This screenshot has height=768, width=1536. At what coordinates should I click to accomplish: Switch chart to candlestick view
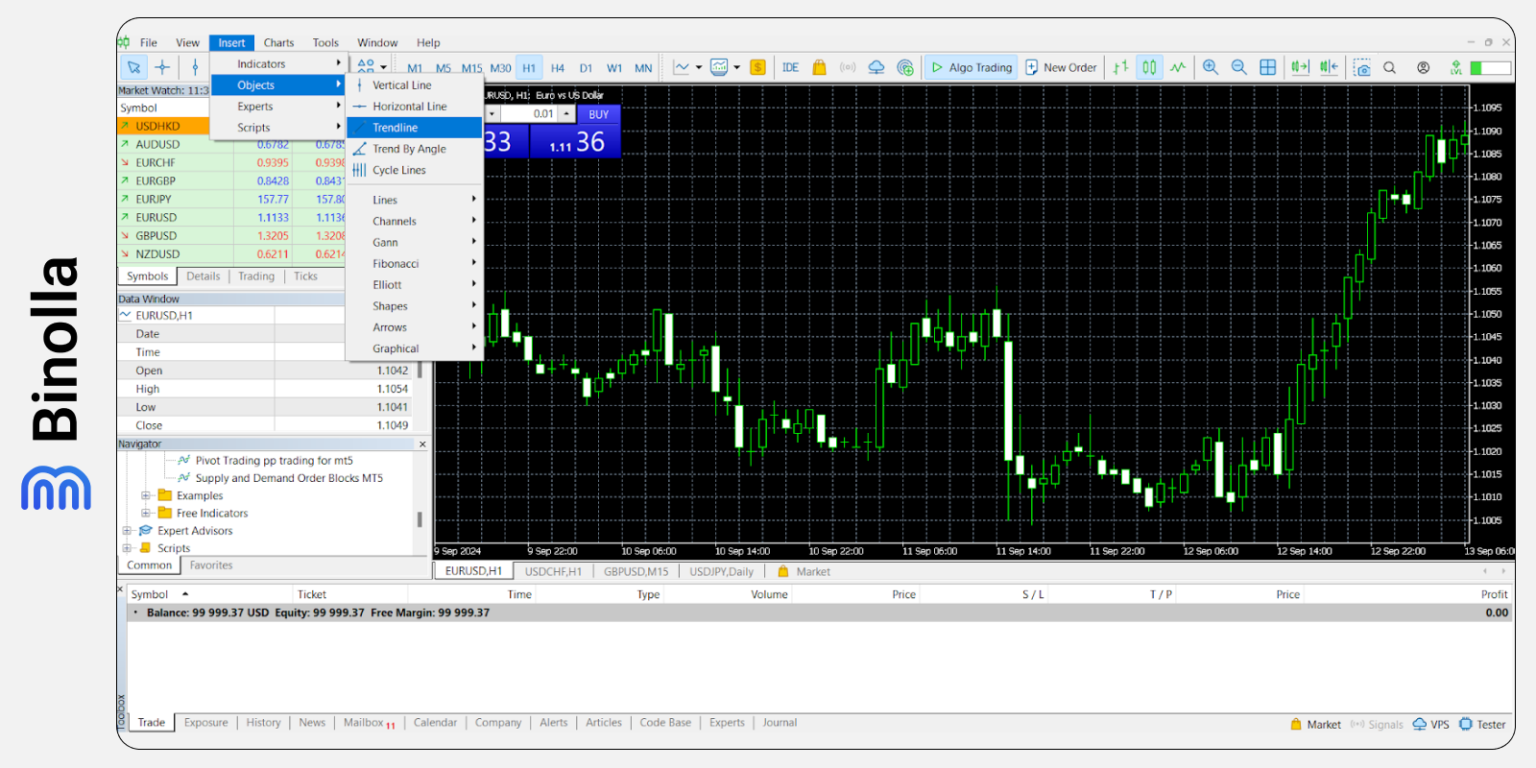pyautogui.click(x=1148, y=66)
